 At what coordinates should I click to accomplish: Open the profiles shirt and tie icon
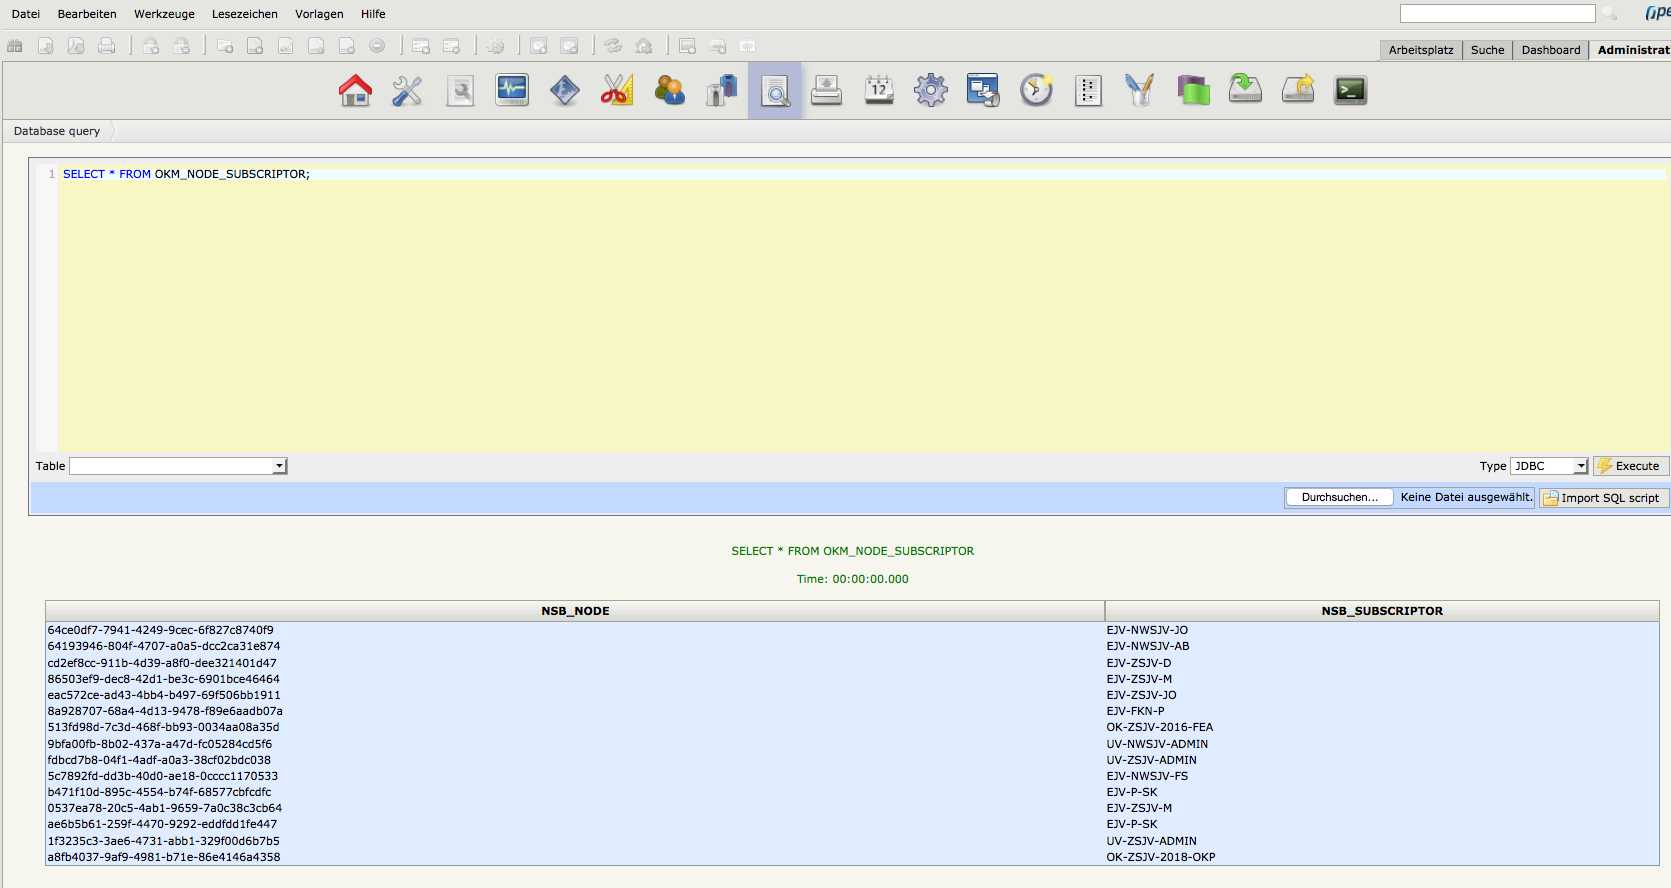click(x=722, y=91)
